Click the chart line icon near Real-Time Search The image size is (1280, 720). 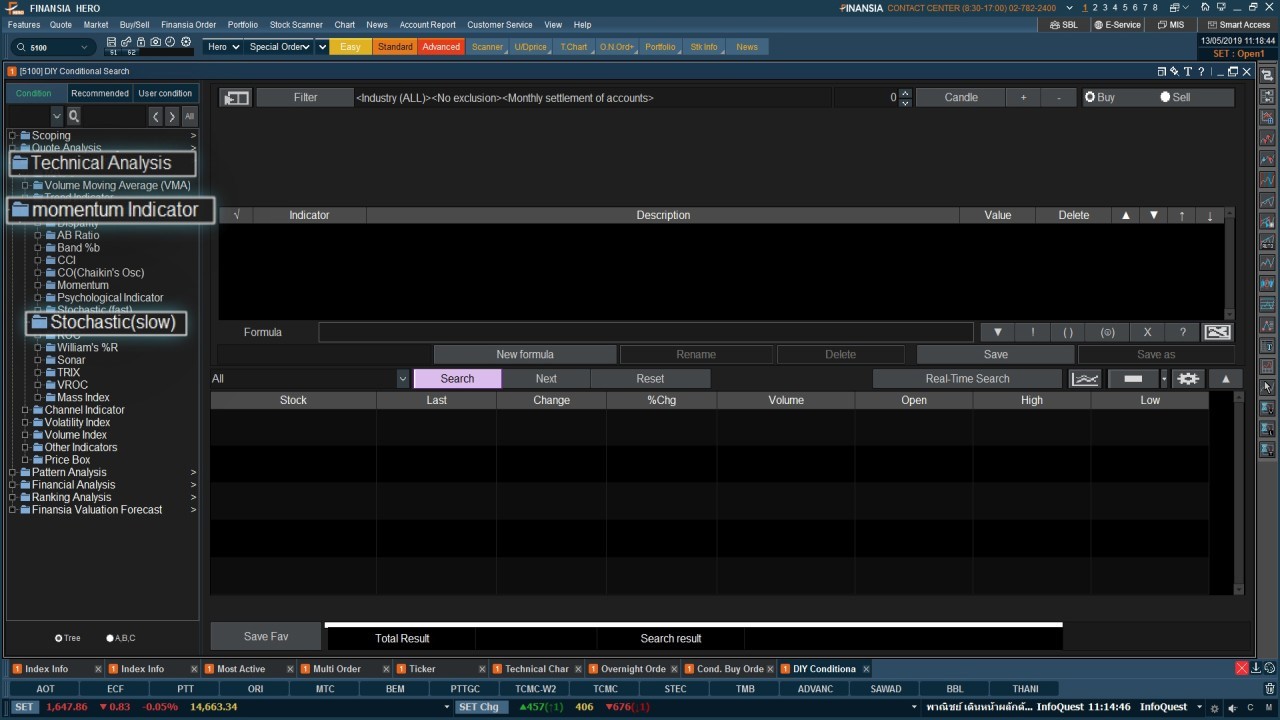(x=1085, y=379)
